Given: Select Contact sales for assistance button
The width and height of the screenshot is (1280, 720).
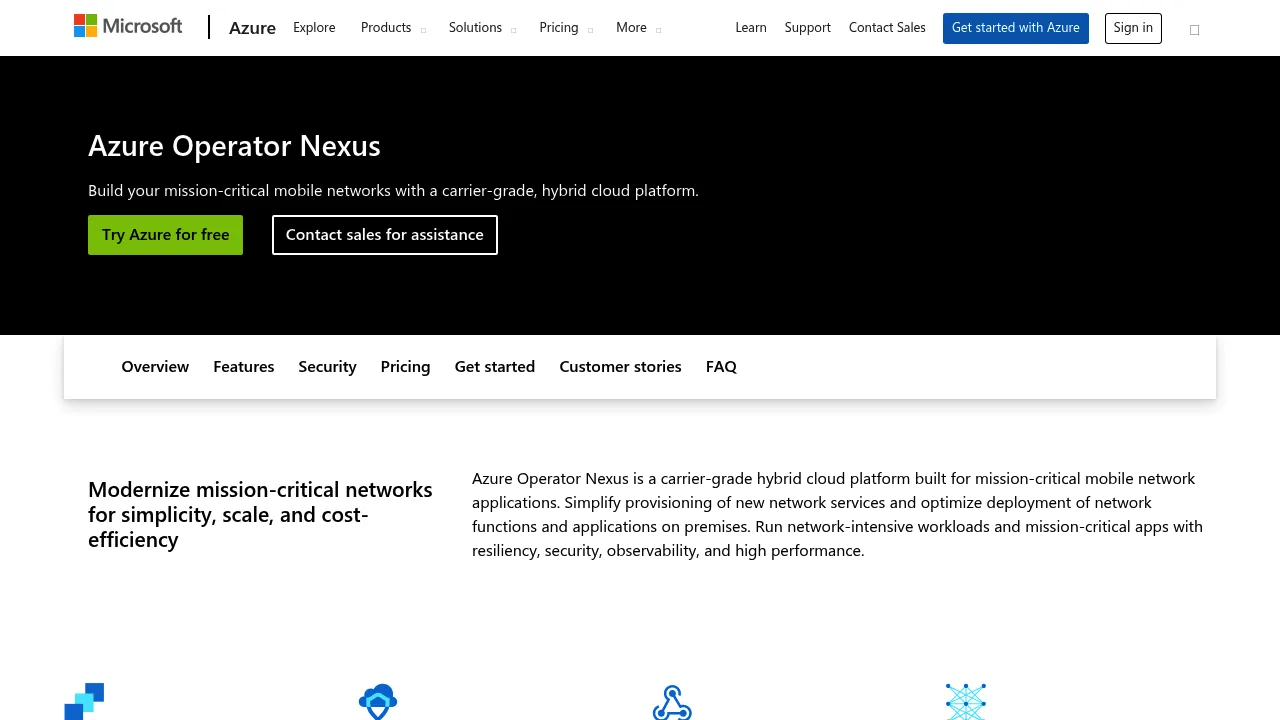Looking at the screenshot, I should (x=385, y=235).
